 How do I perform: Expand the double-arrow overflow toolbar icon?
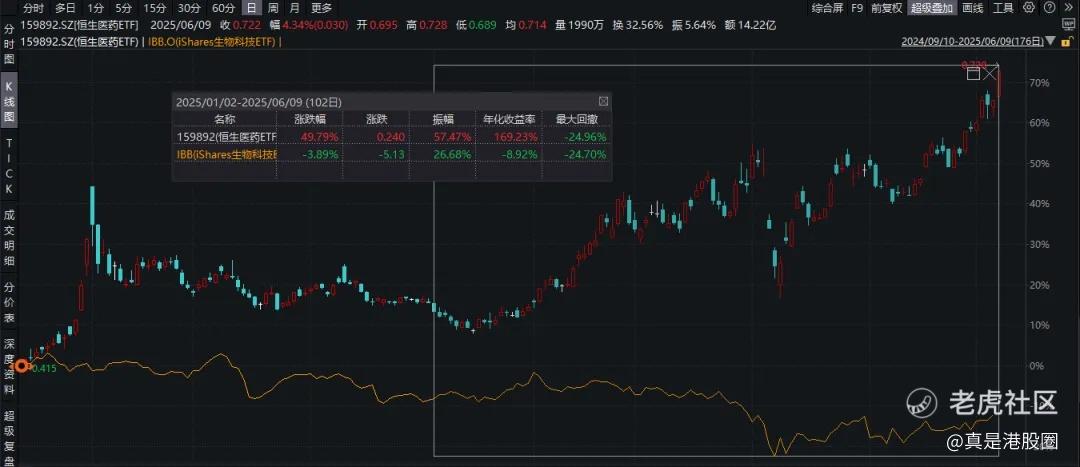pos(1069,8)
